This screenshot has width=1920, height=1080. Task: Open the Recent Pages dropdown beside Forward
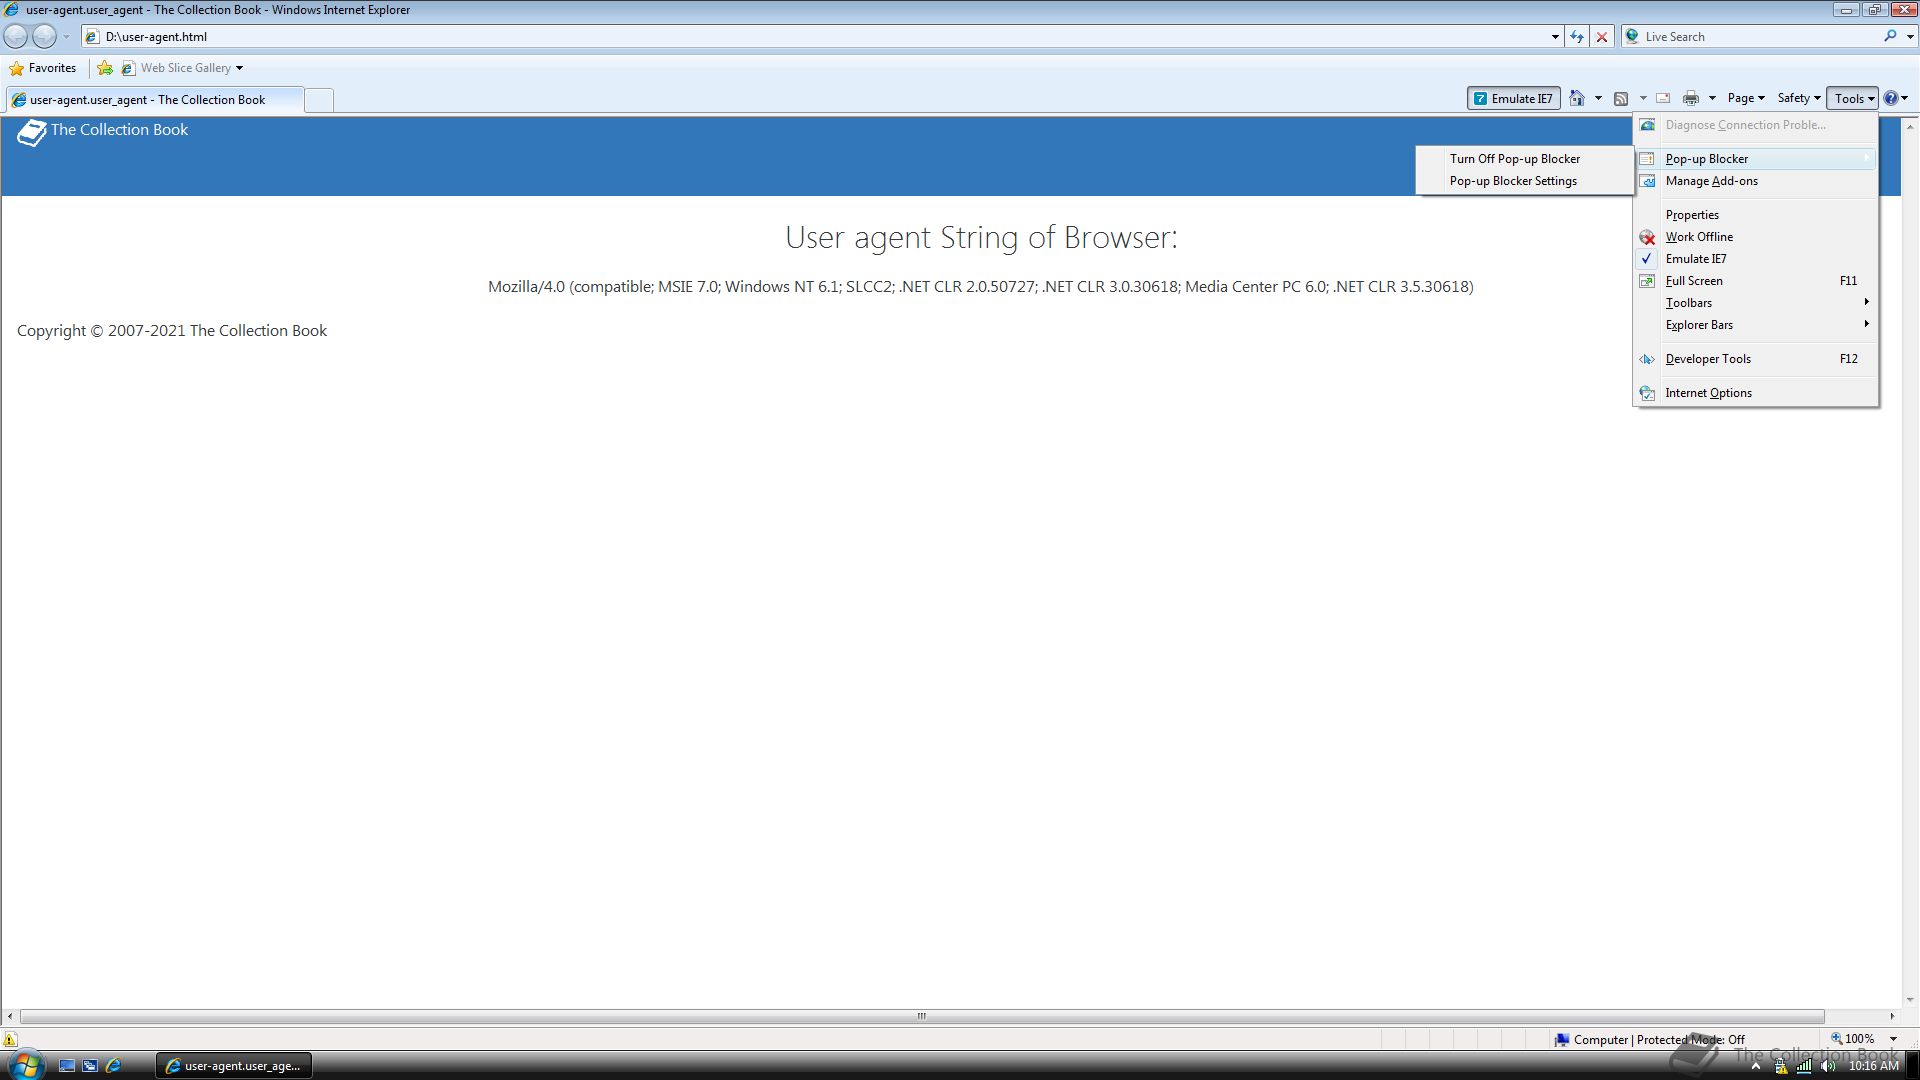coord(66,37)
